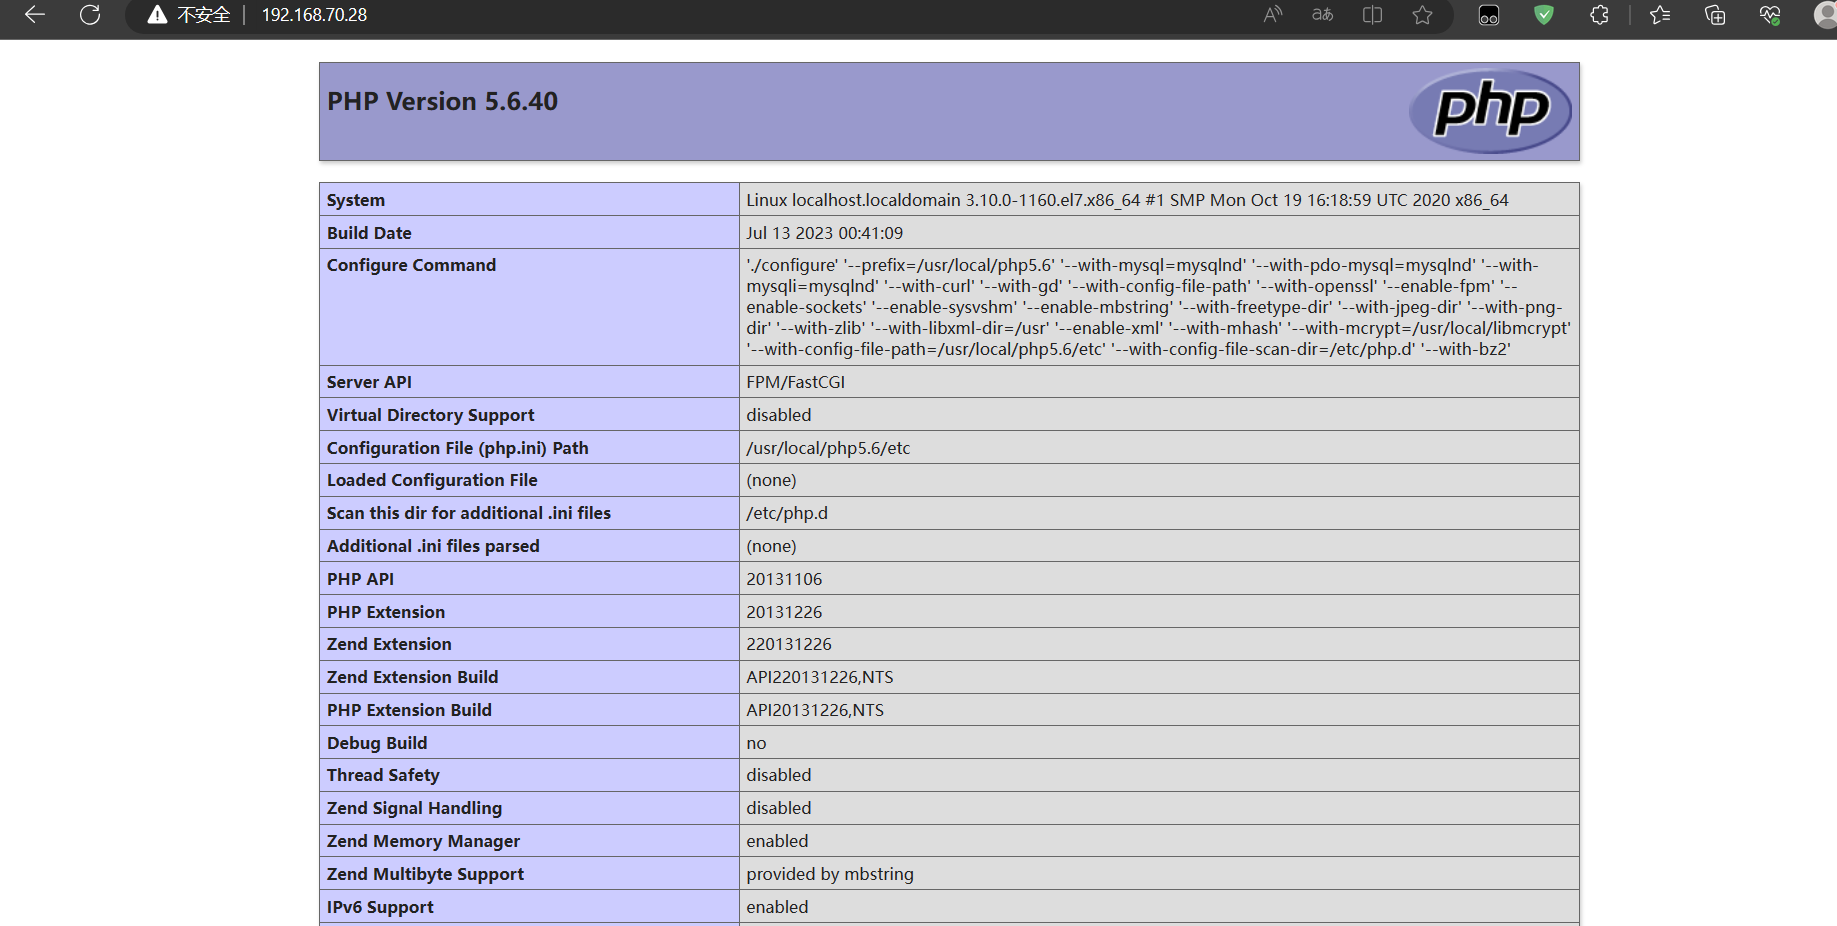Screen dimensions: 1837x926
Task: Click the Thread Safety label
Action: [383, 775]
